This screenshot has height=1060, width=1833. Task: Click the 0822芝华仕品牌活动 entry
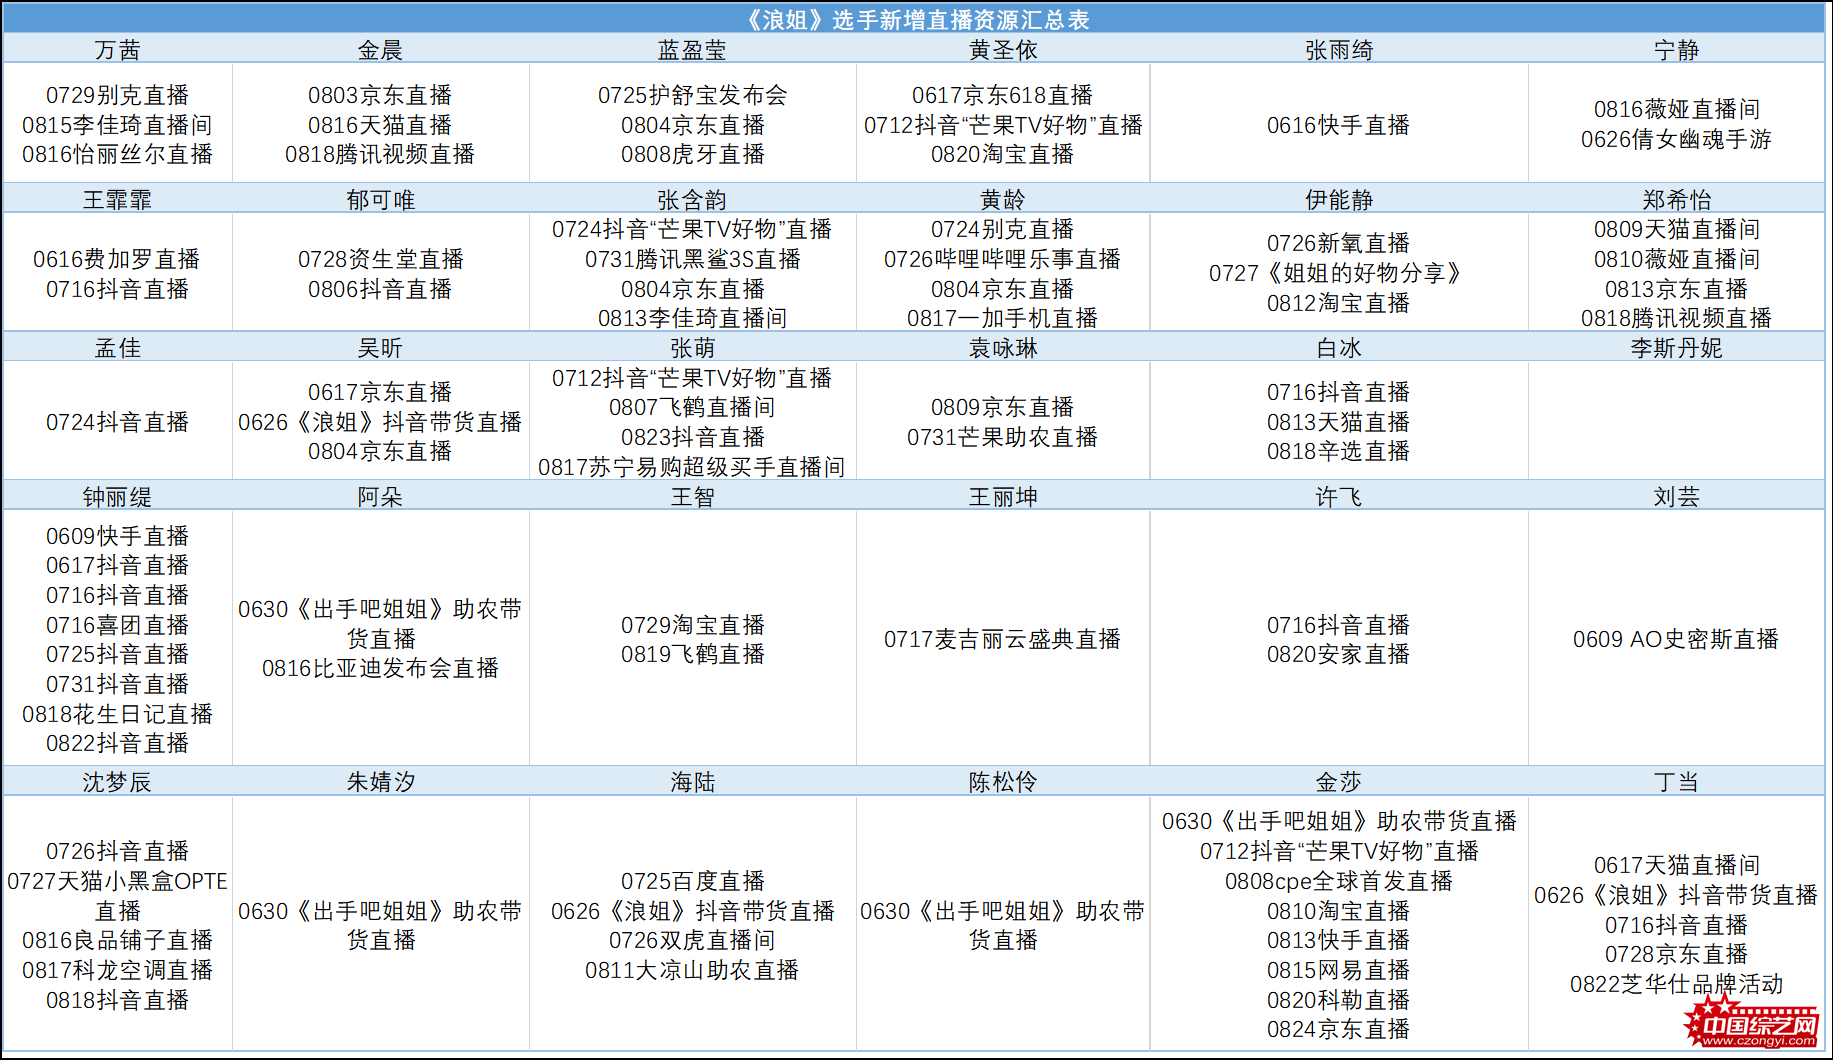click(1676, 984)
